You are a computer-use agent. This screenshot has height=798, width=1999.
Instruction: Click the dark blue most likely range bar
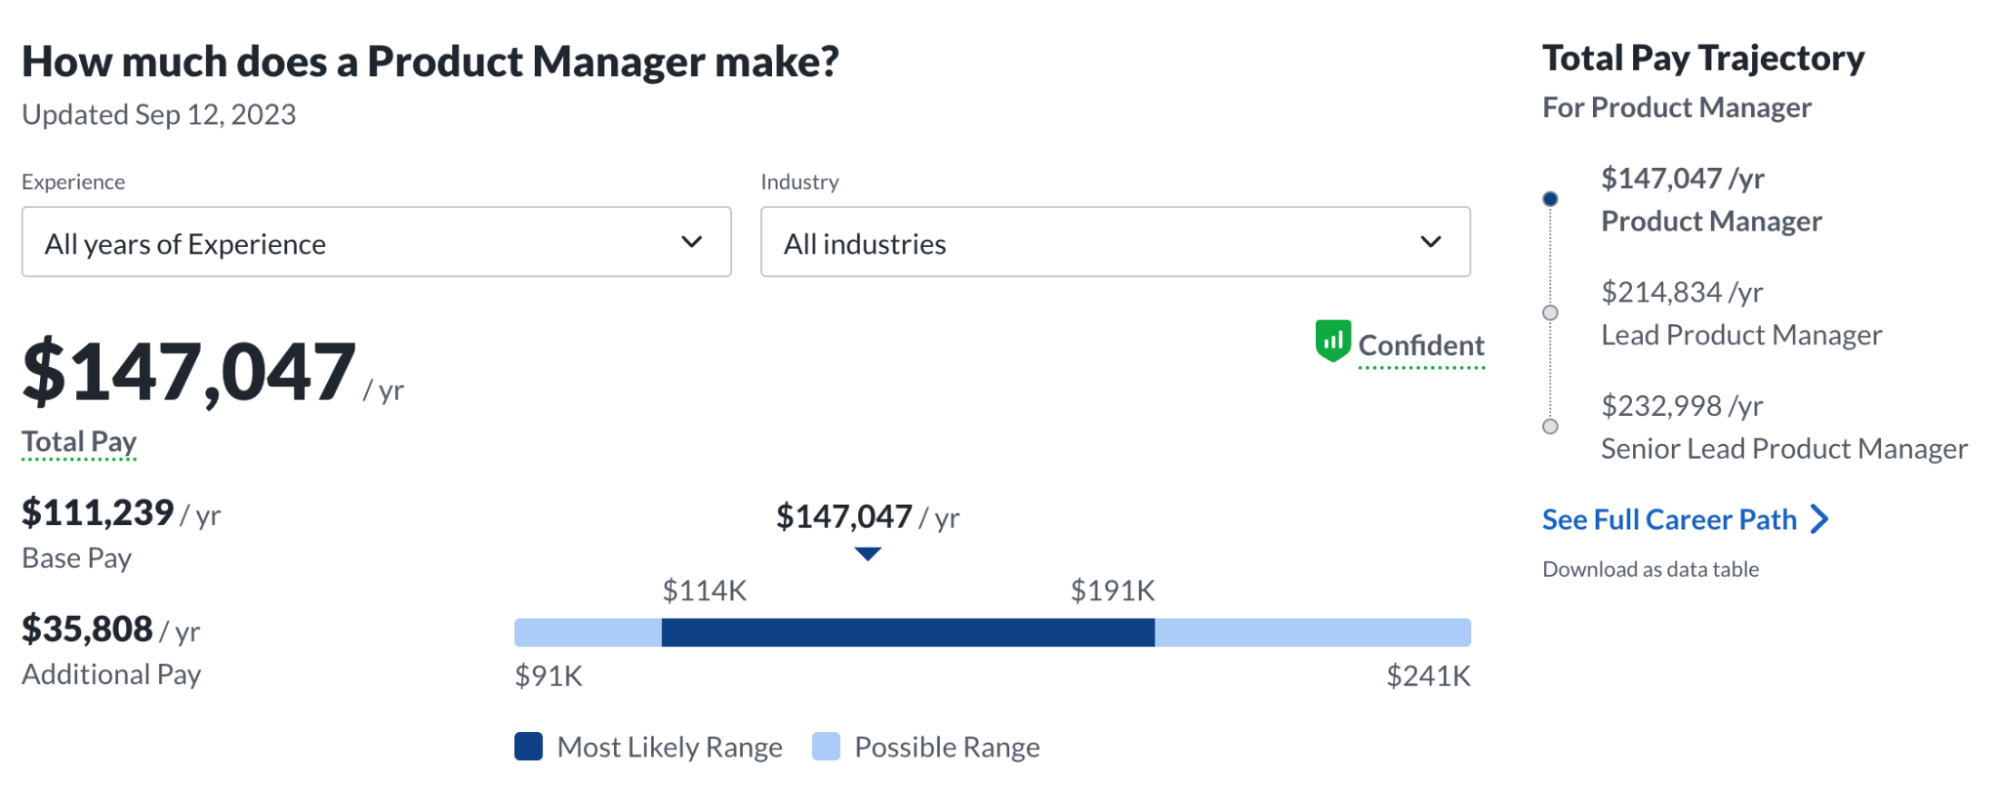pos(907,633)
